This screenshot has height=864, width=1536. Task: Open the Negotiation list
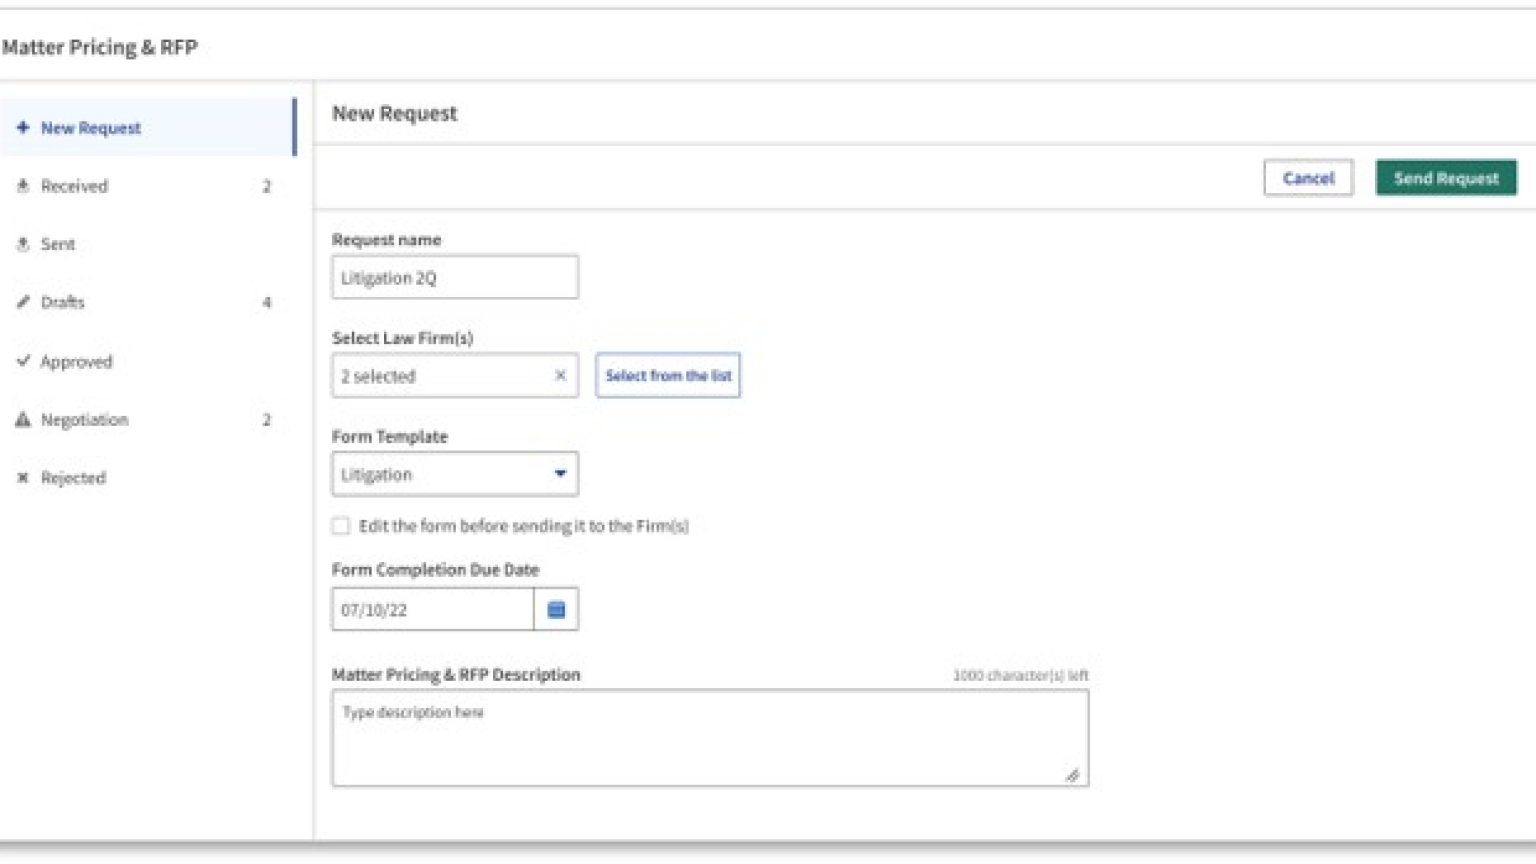pyautogui.click(x=85, y=420)
